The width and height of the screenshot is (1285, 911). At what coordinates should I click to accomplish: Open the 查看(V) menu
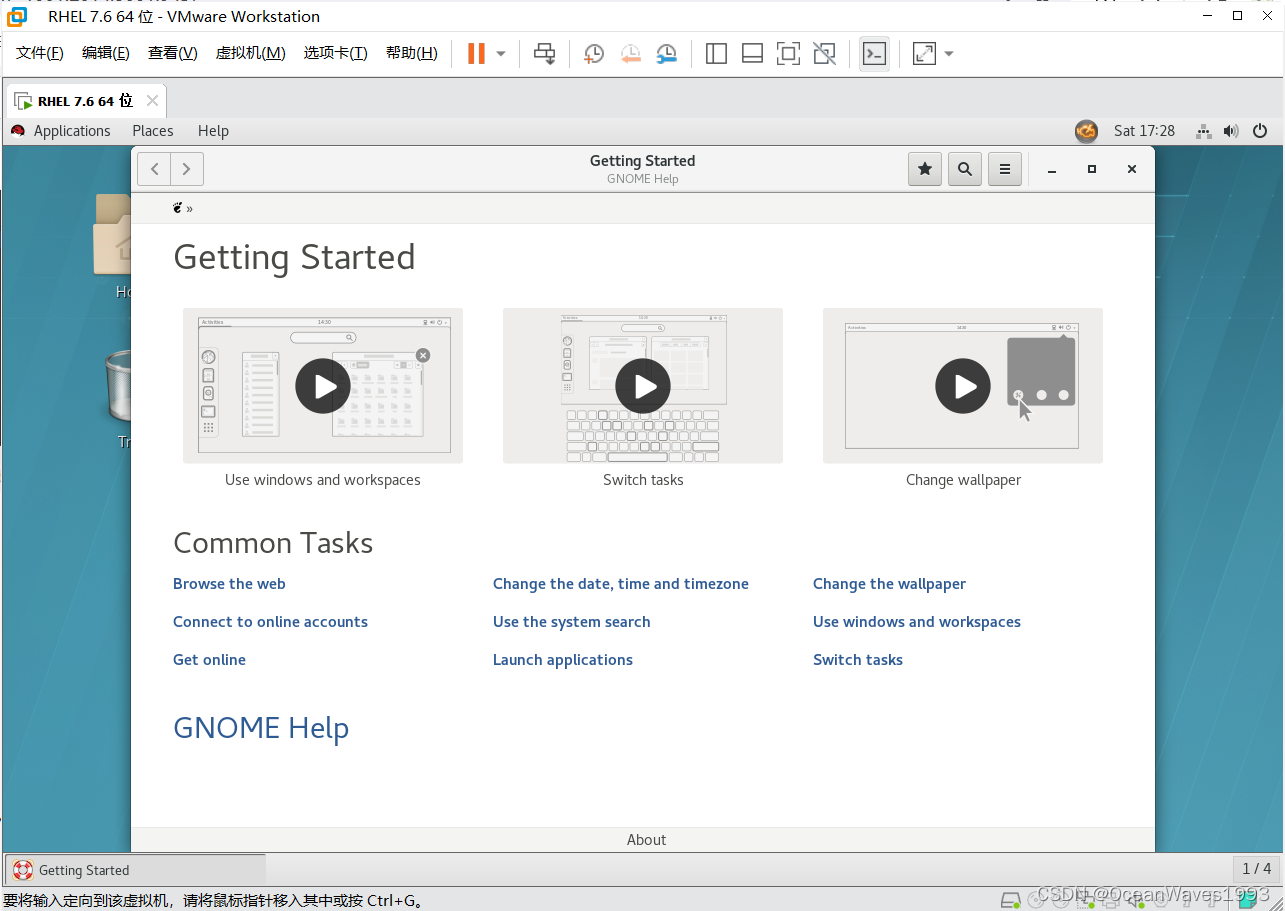tap(173, 53)
